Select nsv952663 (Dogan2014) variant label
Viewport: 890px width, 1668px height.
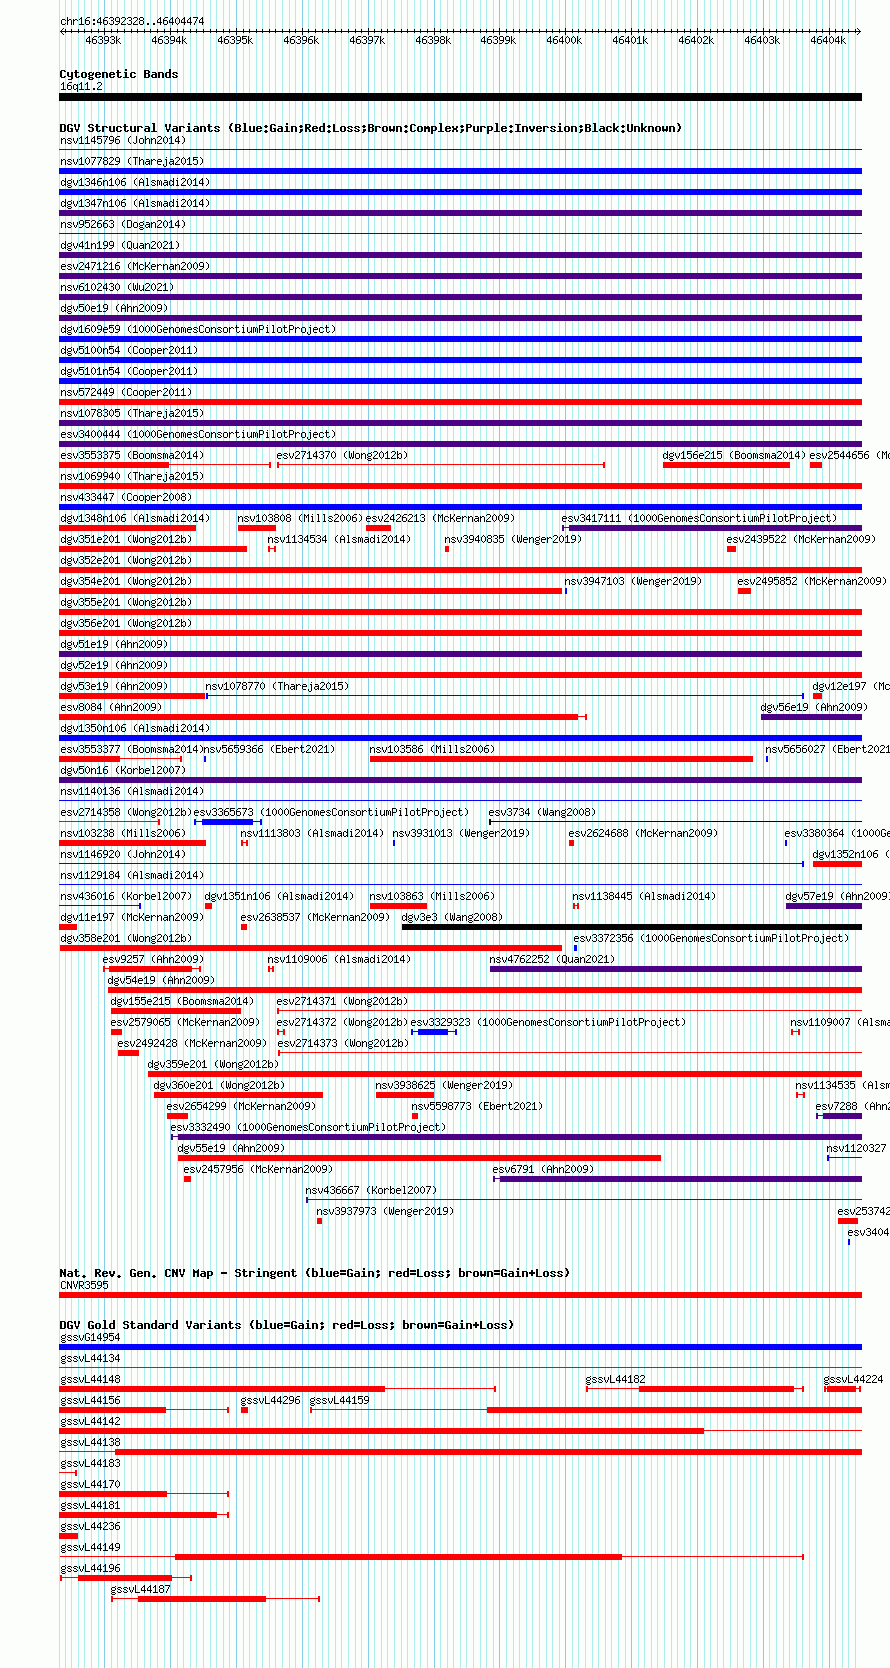122,224
